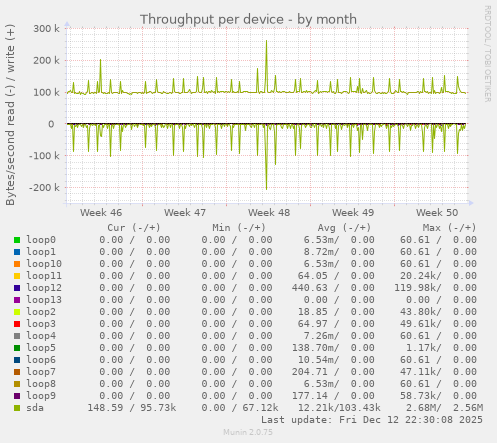Screen dimensions: 497x443
Task: Click the loop0 green legend swatch
Action: [x=17, y=240]
